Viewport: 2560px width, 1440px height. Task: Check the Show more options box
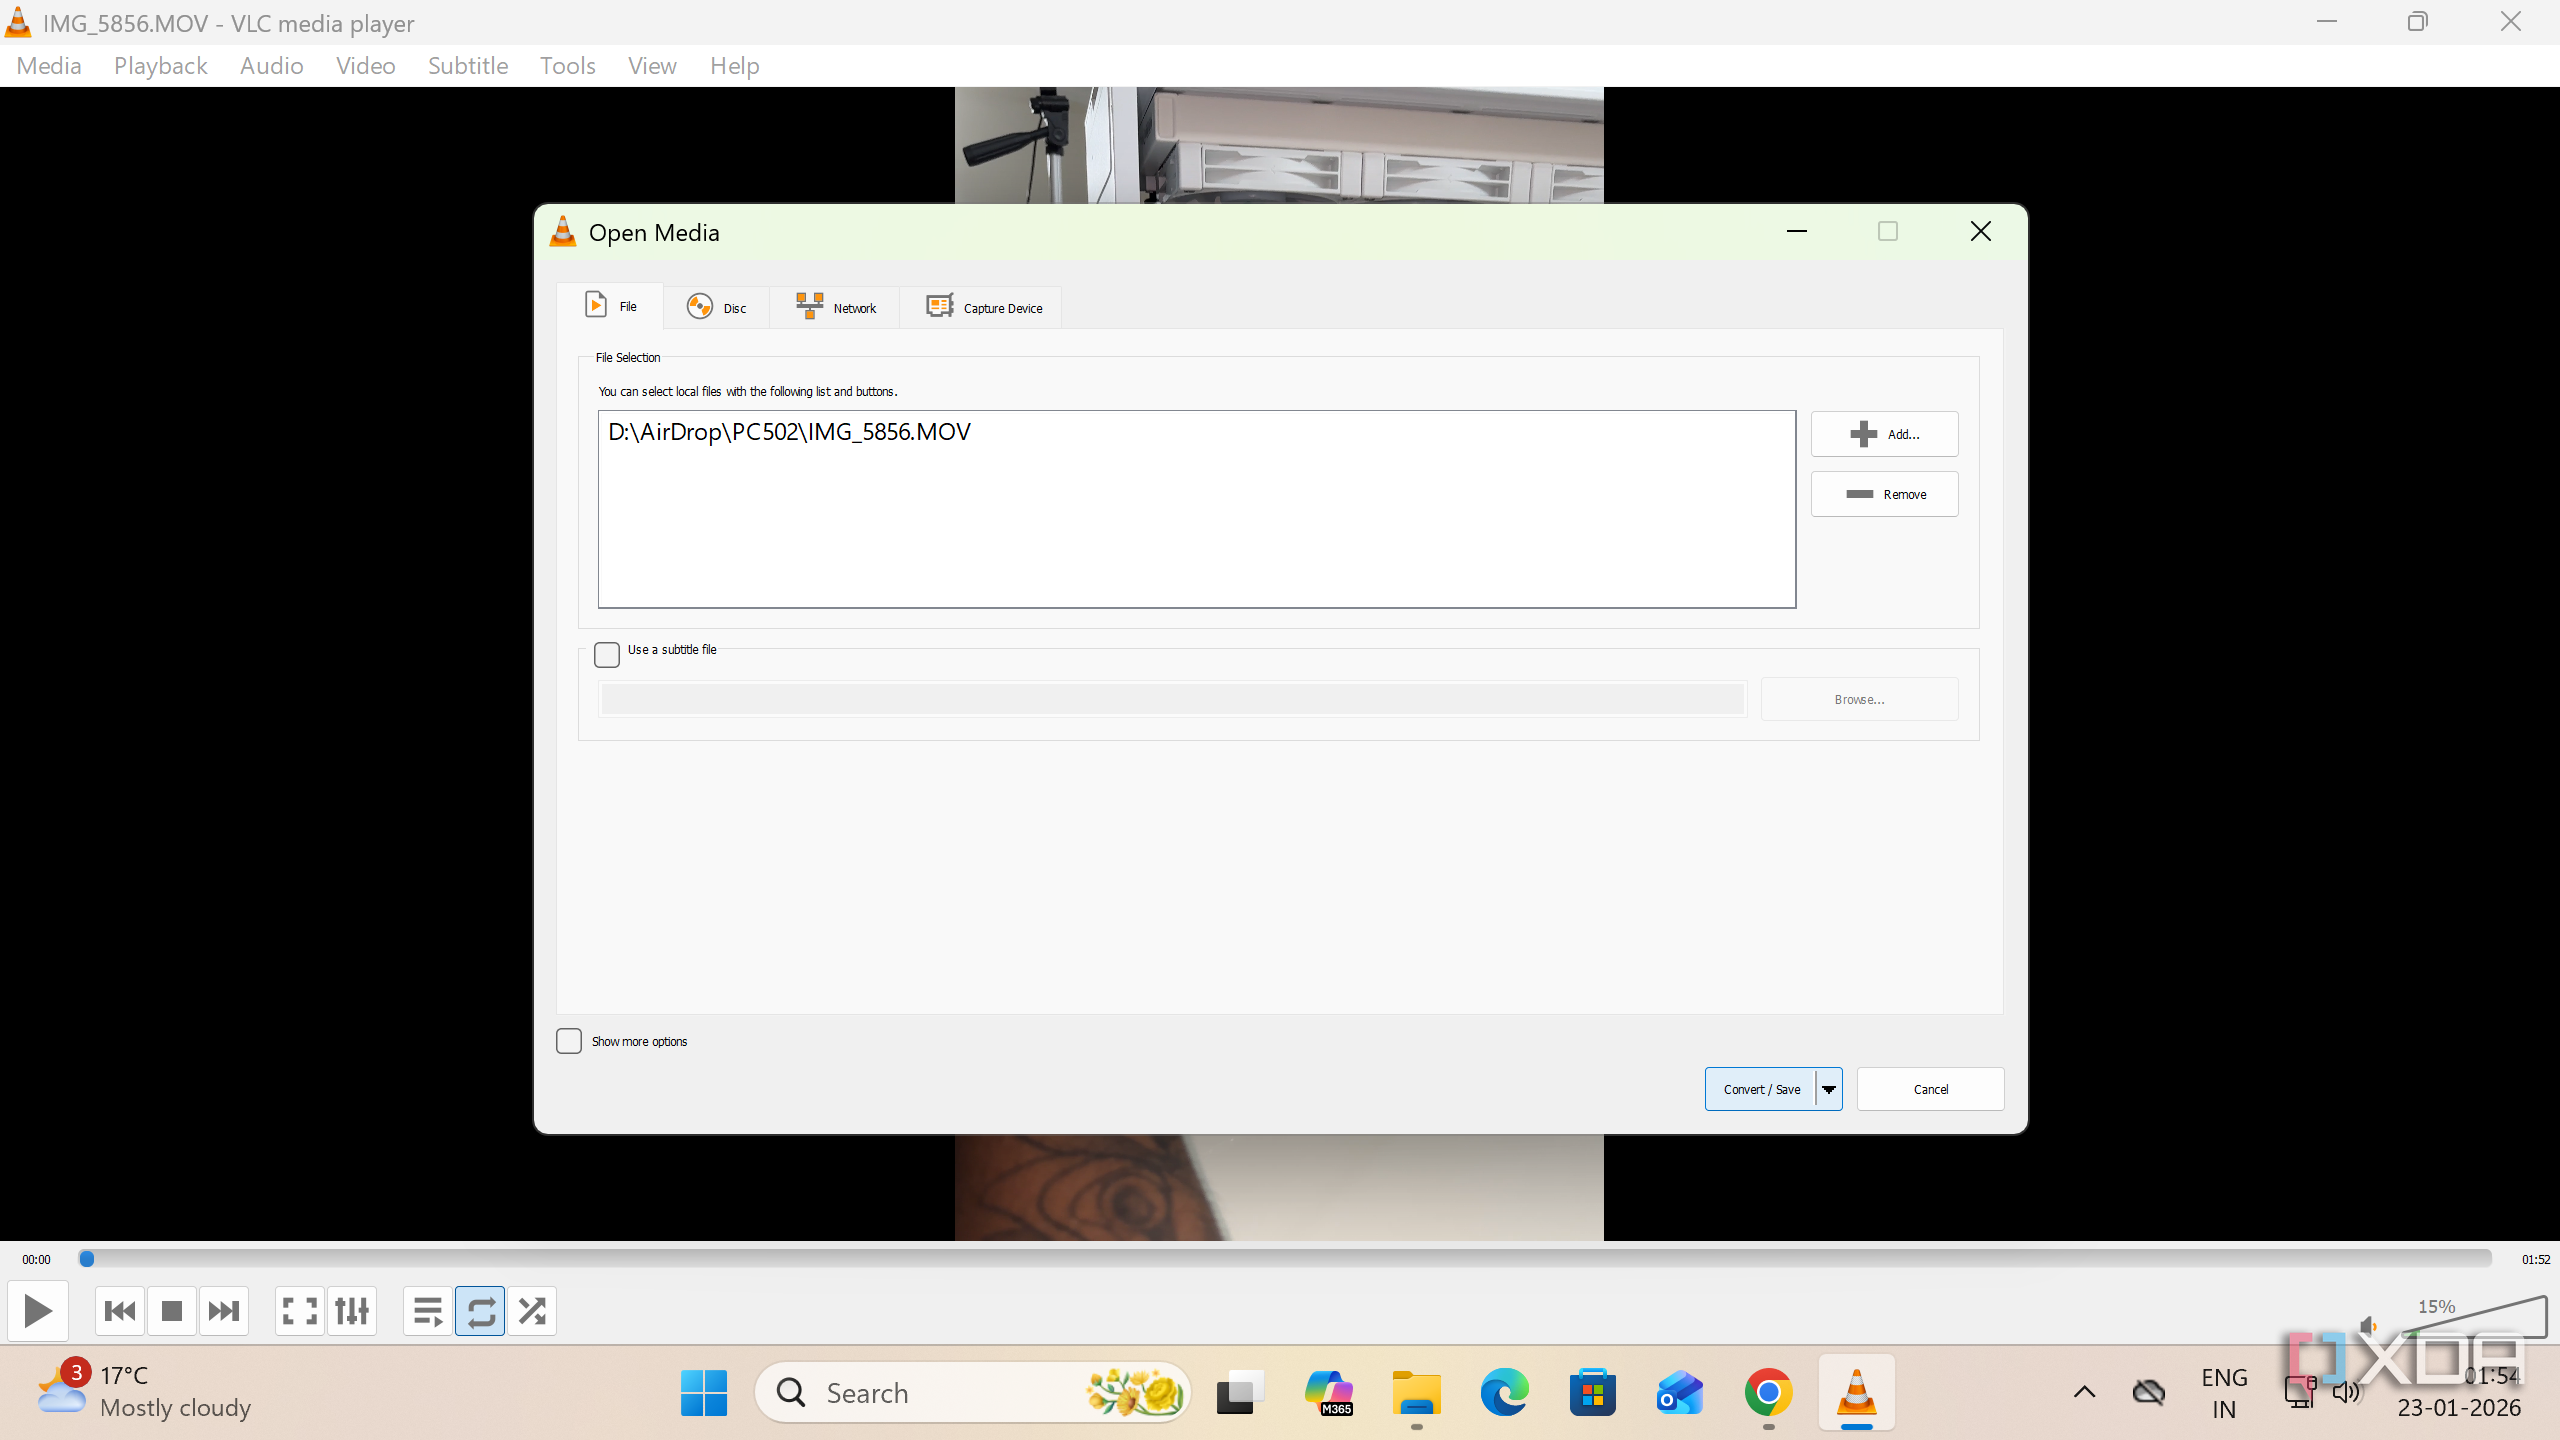coord(569,1041)
